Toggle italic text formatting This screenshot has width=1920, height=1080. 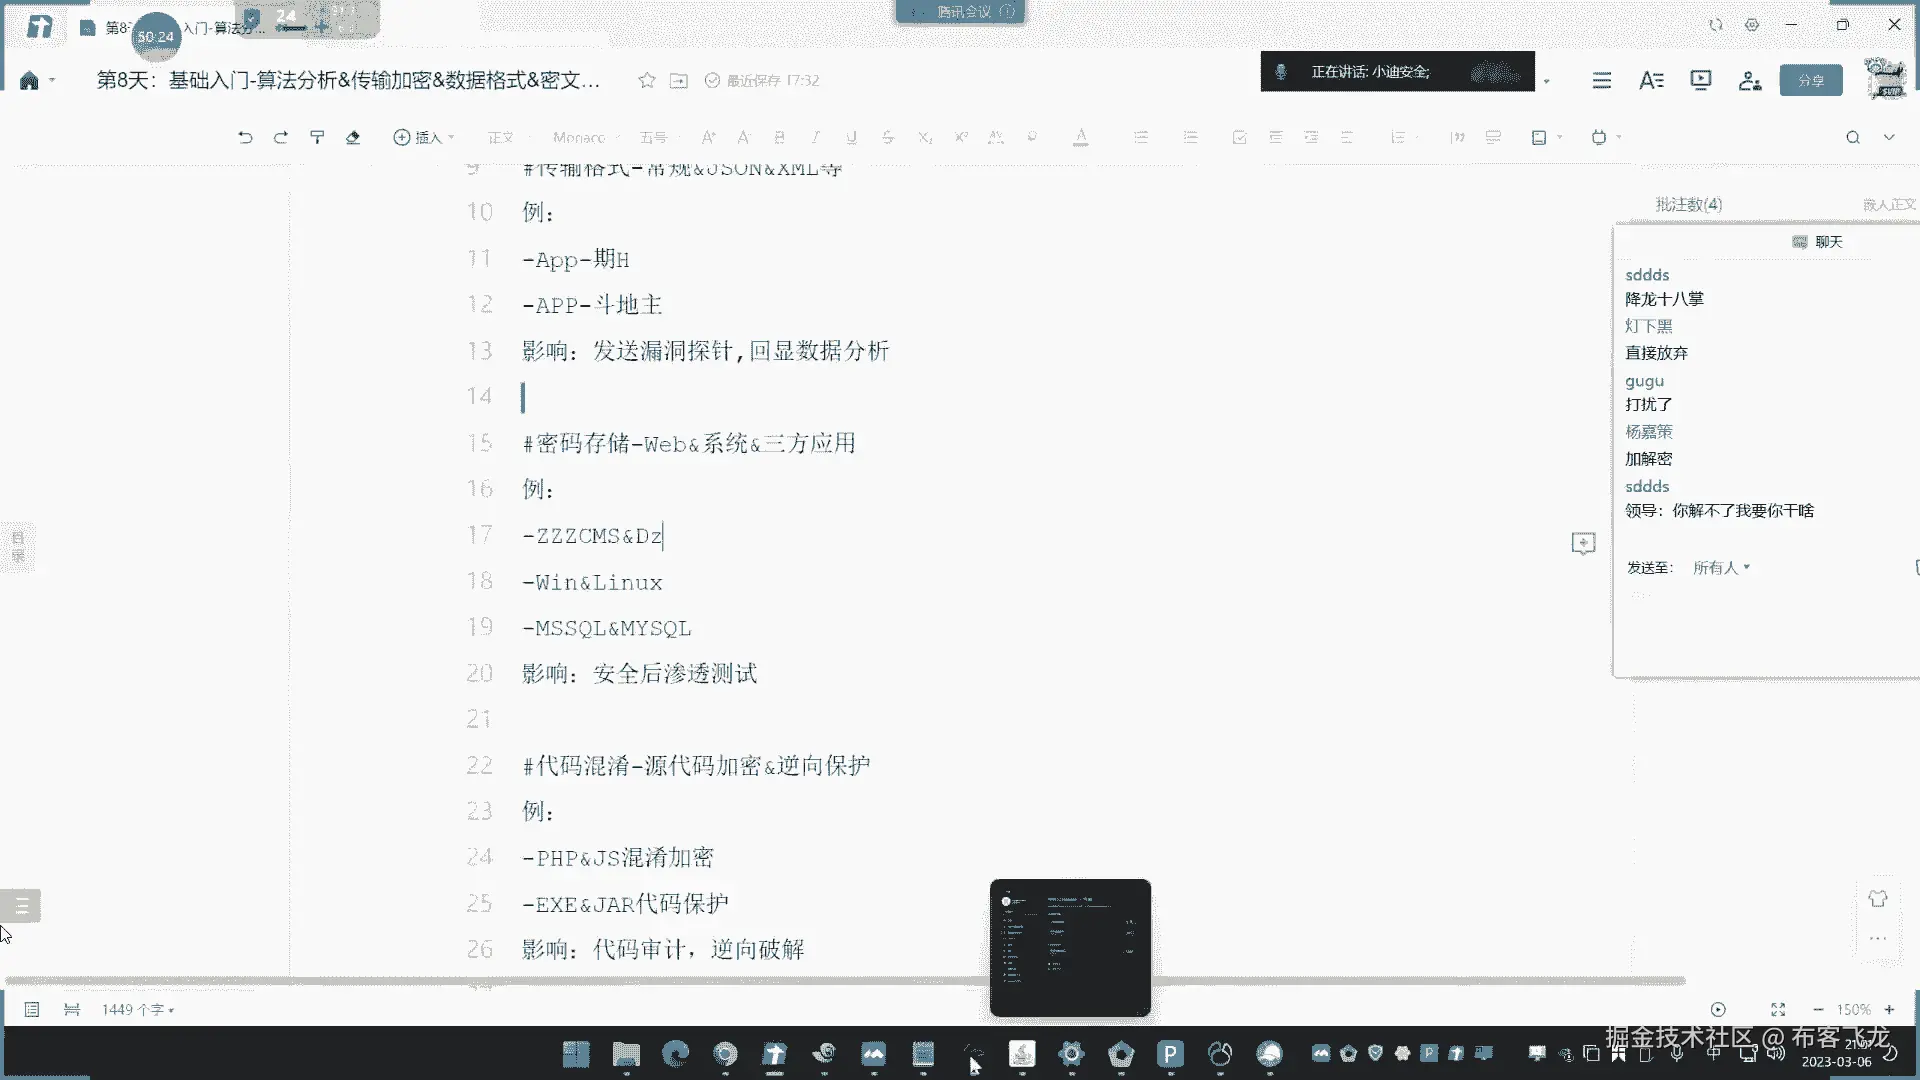tap(815, 137)
